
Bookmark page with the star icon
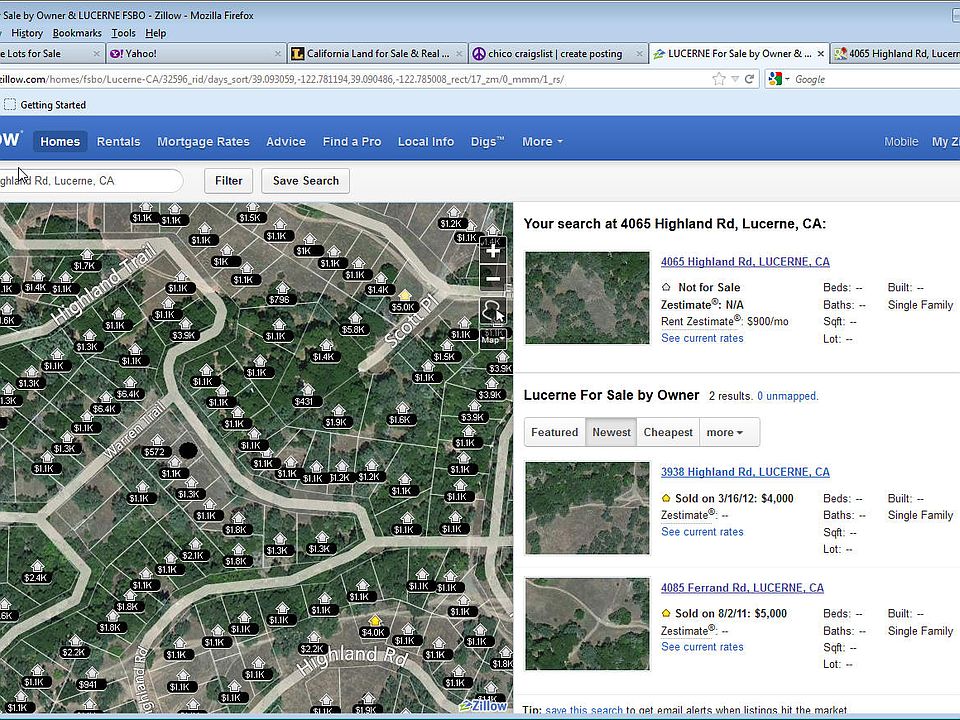pyautogui.click(x=719, y=79)
